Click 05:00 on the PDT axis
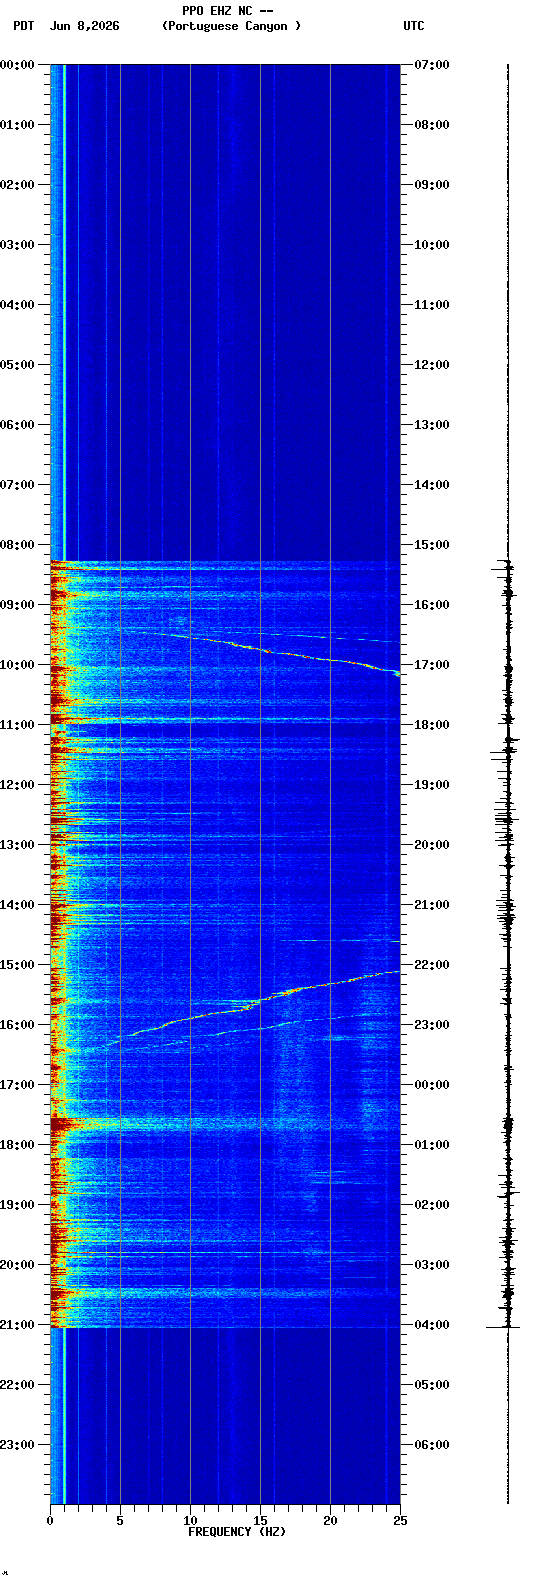Viewport: 552px width, 1584px height. (17, 365)
